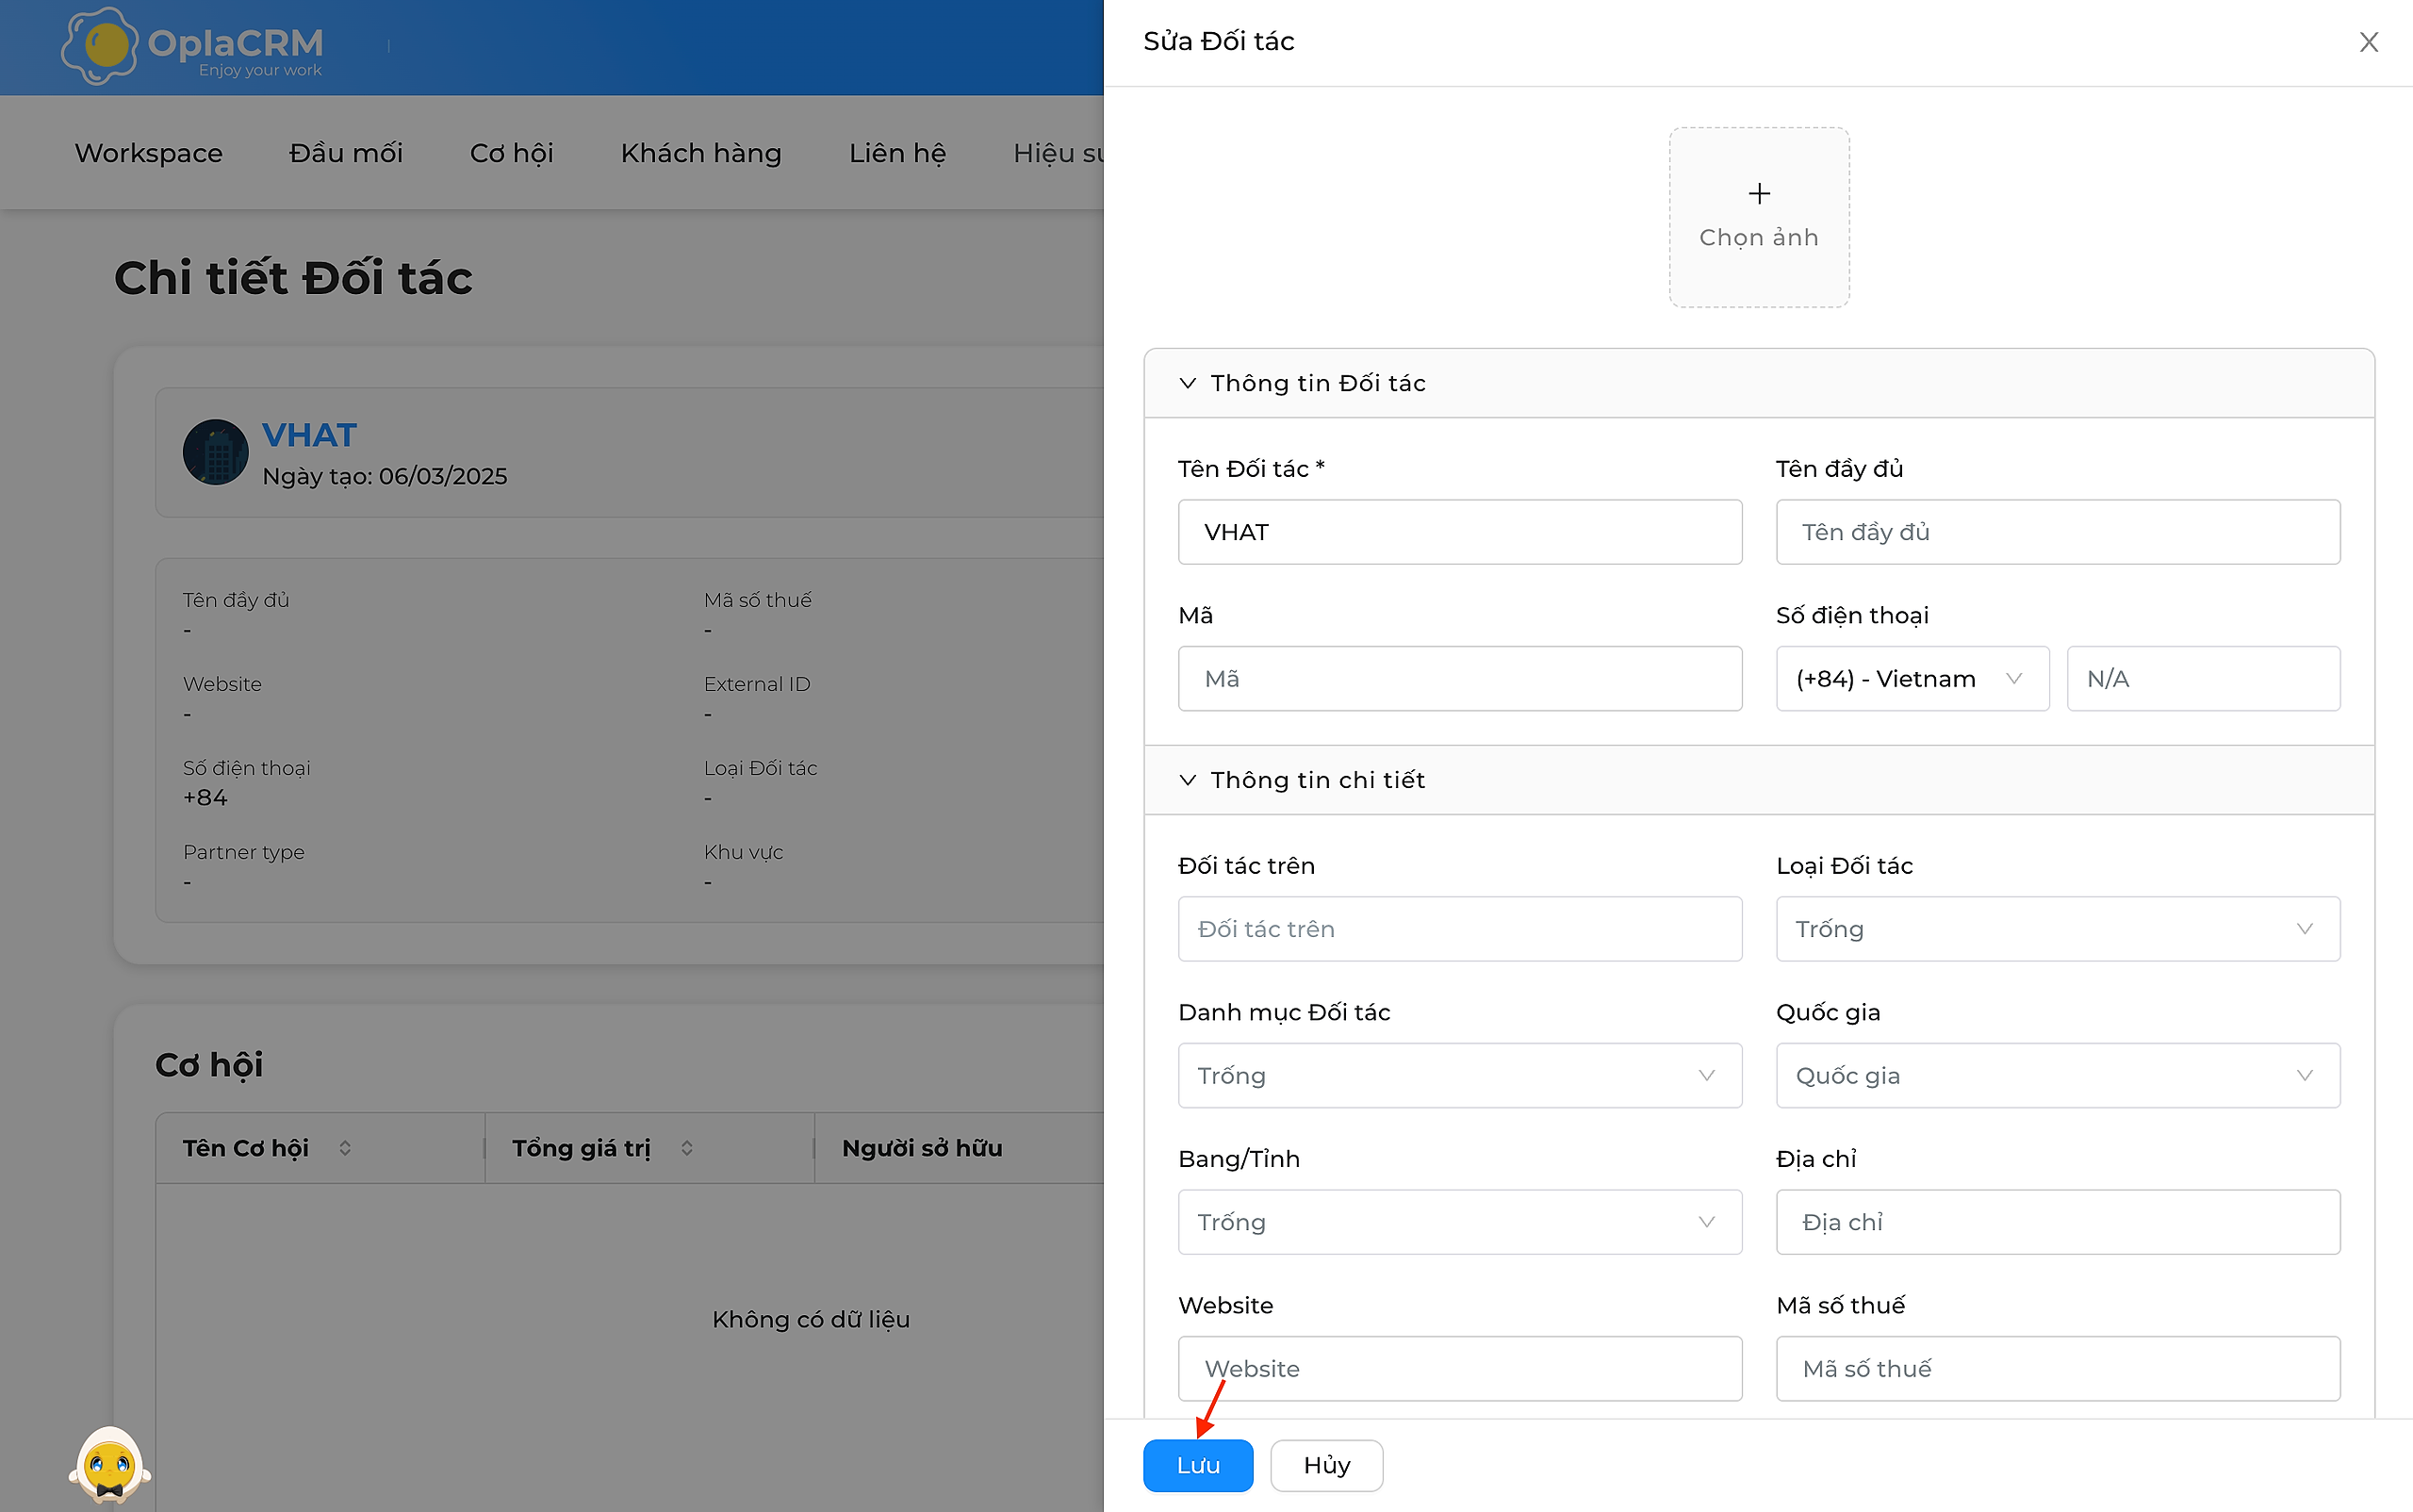2413x1512 pixels.
Task: Click the Tên Đối tác field containing VHAT
Action: tap(1459, 532)
